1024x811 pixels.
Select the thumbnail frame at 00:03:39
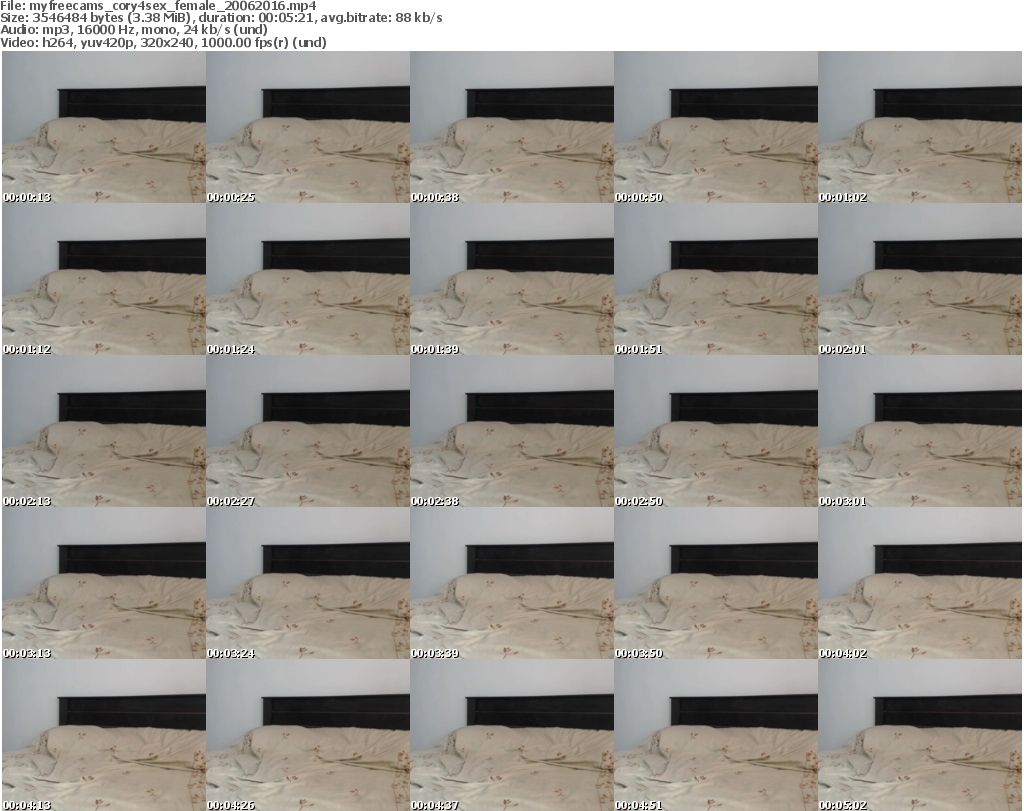pos(512,583)
